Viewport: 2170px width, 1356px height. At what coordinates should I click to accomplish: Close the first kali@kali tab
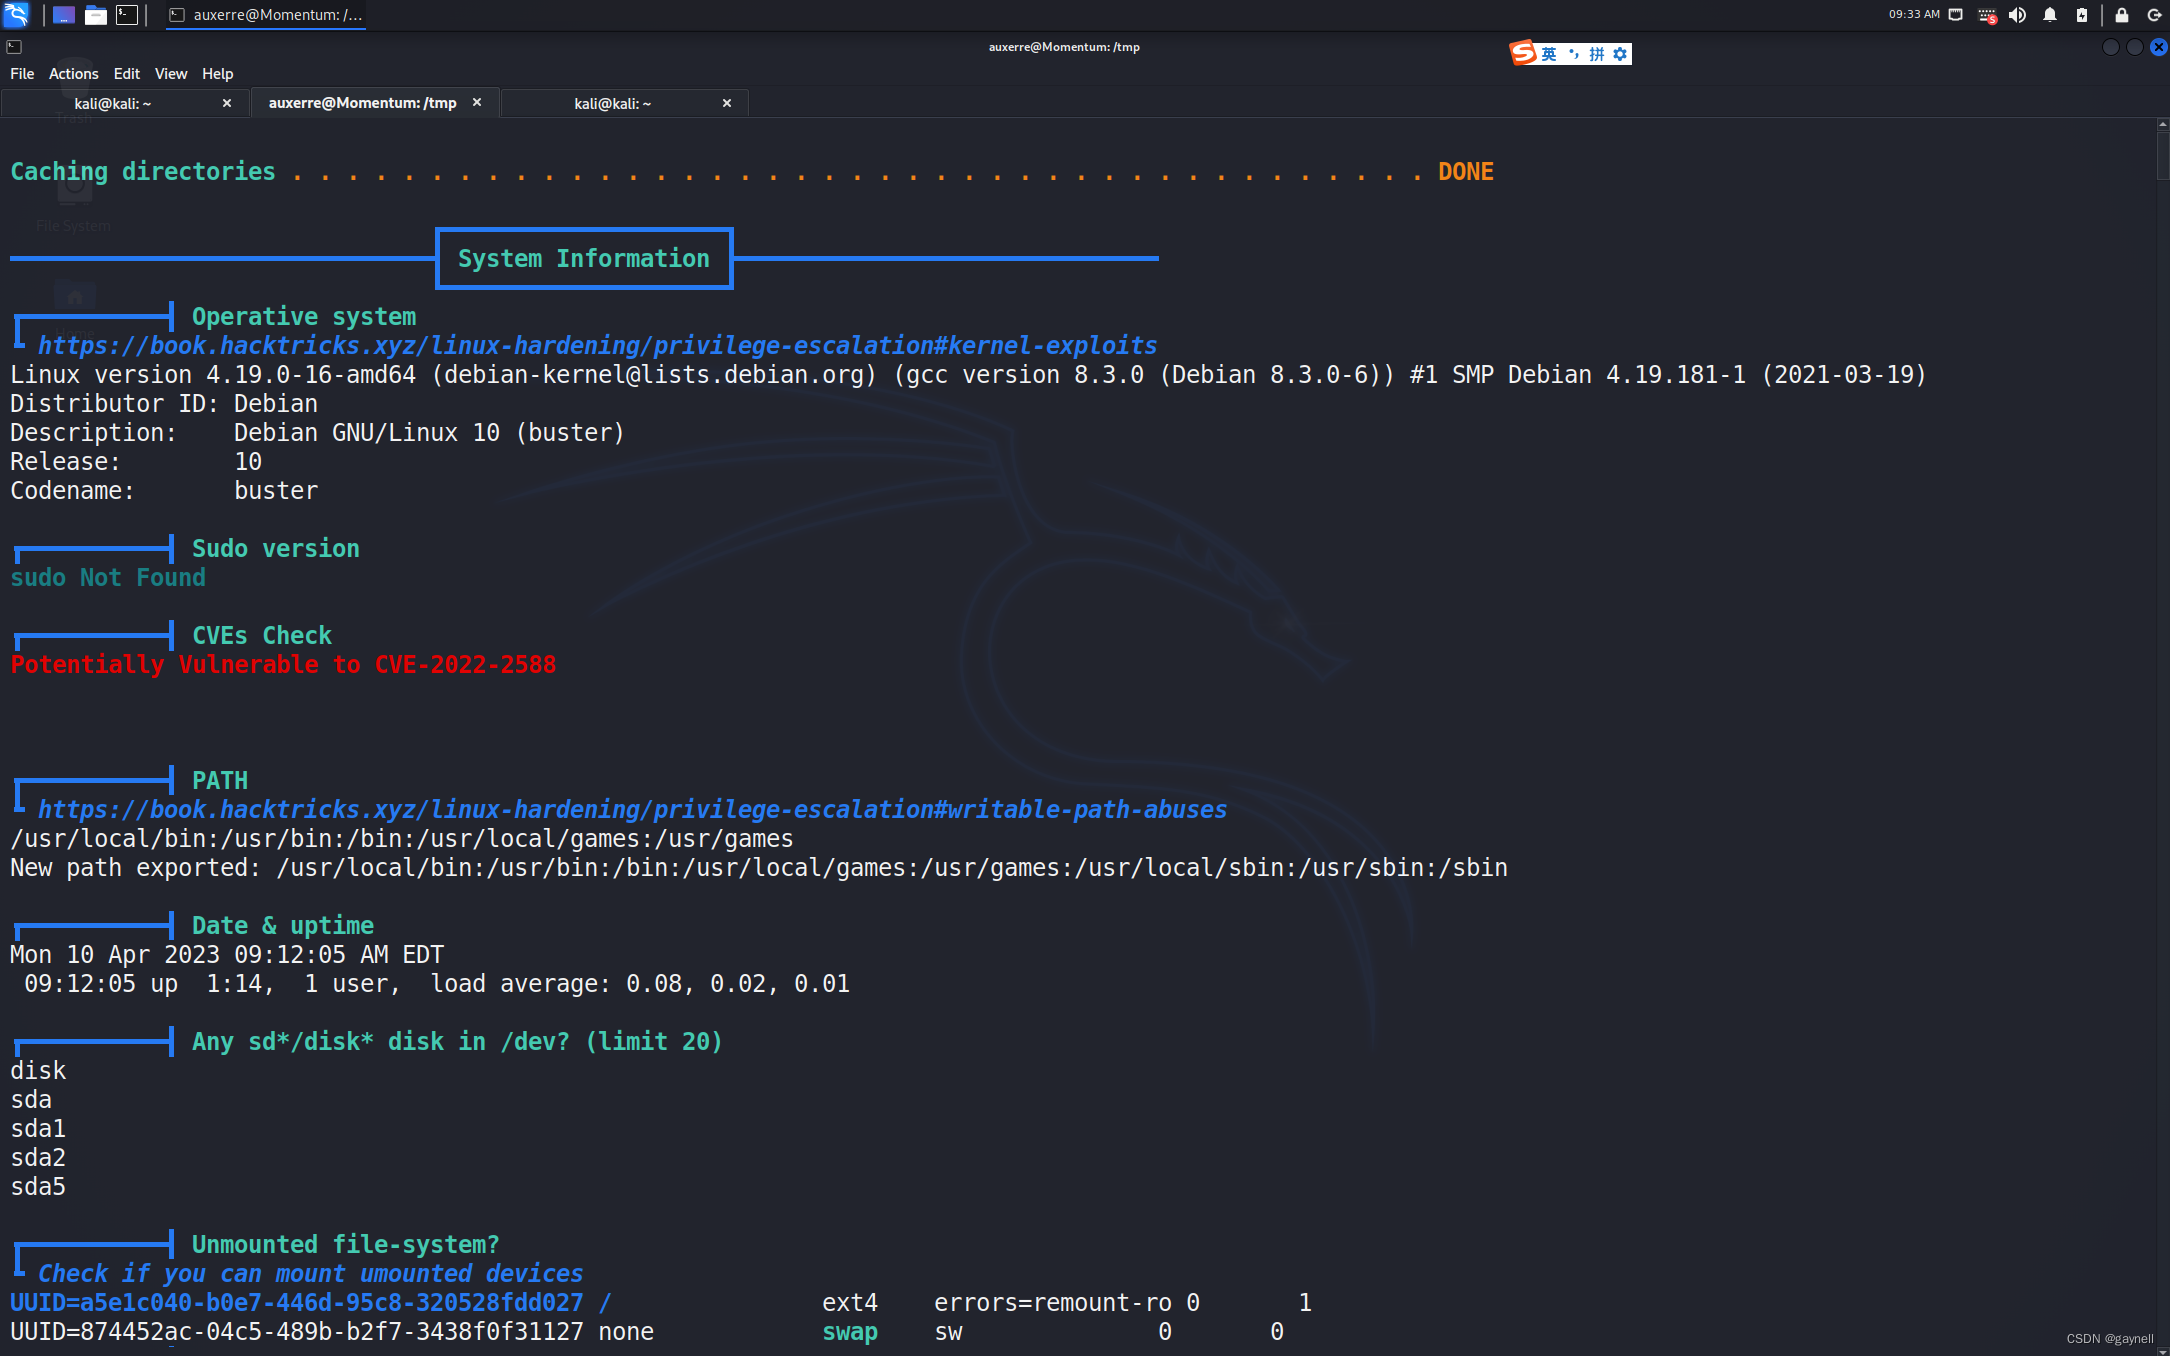pos(227,104)
